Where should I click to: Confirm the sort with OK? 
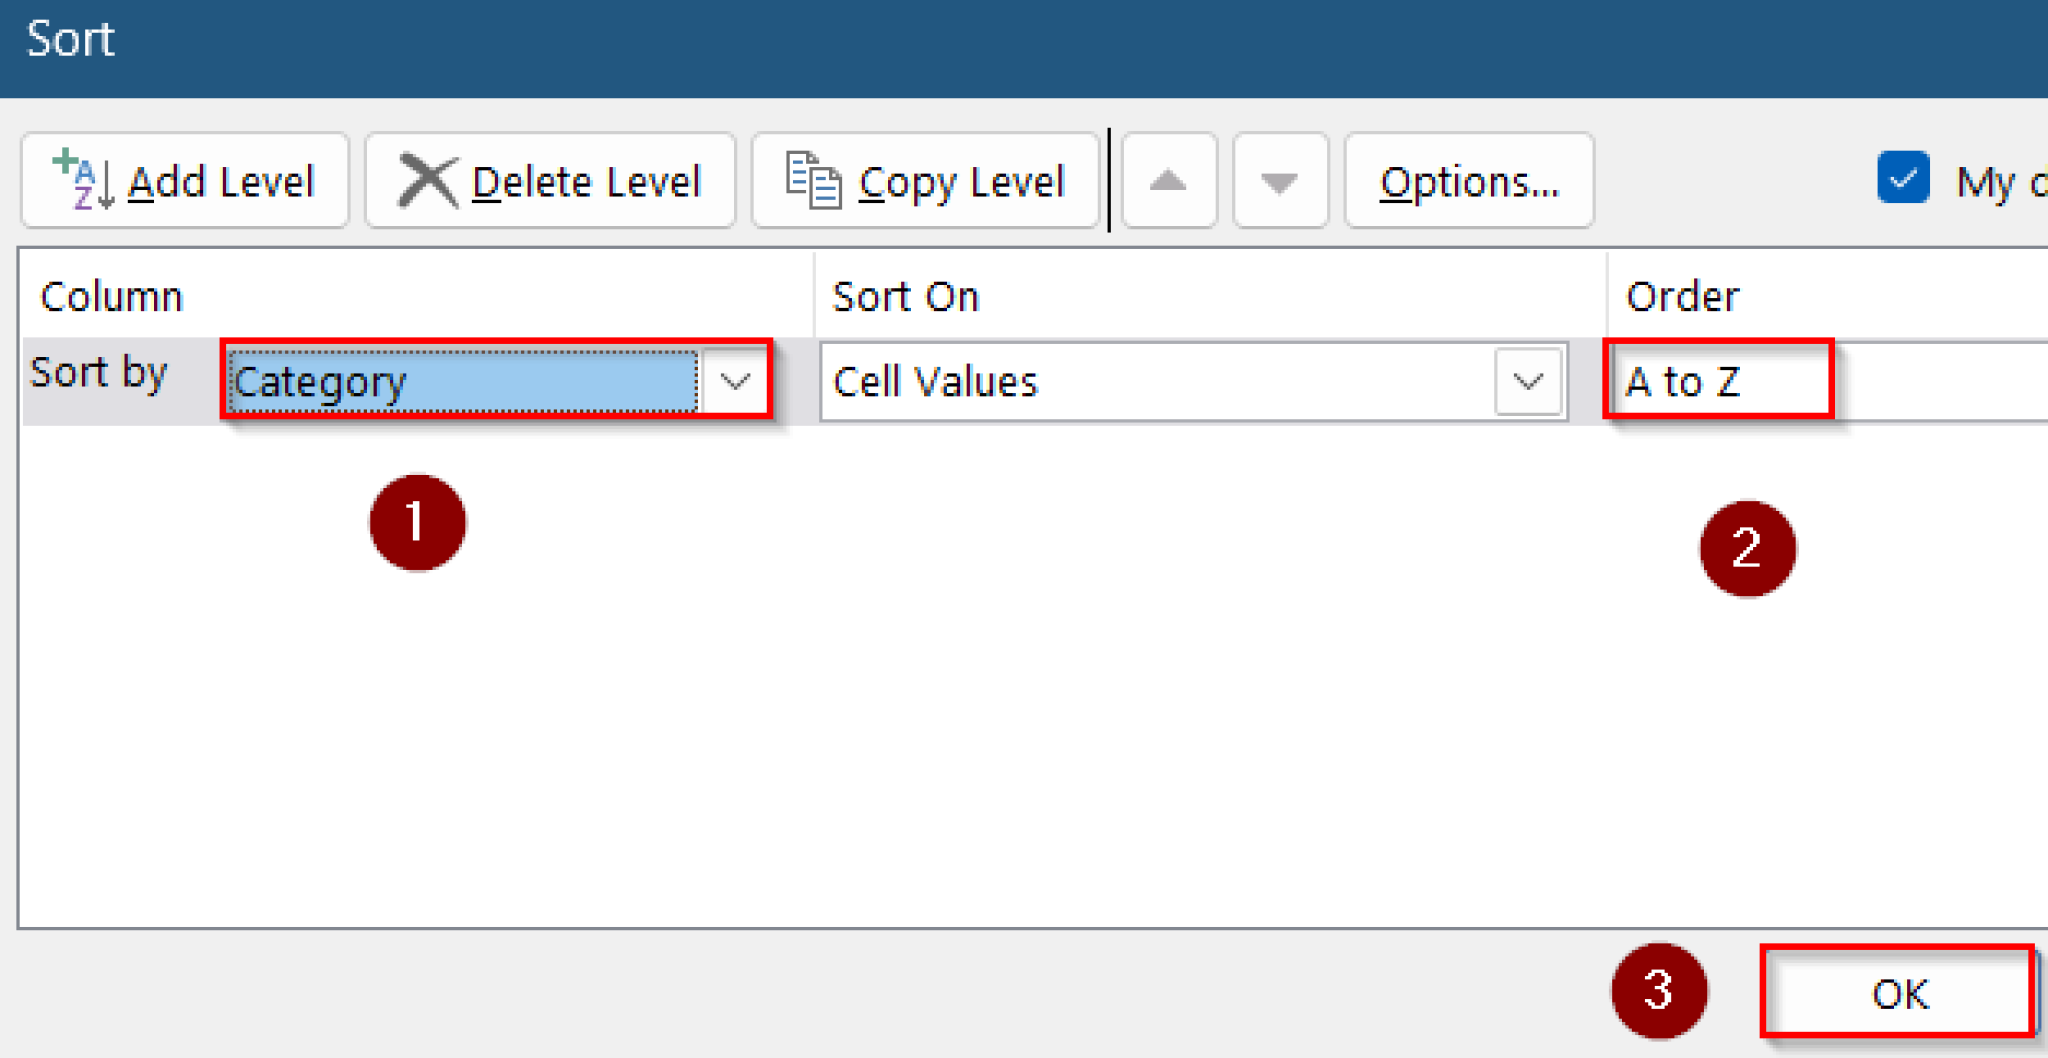click(x=1897, y=993)
